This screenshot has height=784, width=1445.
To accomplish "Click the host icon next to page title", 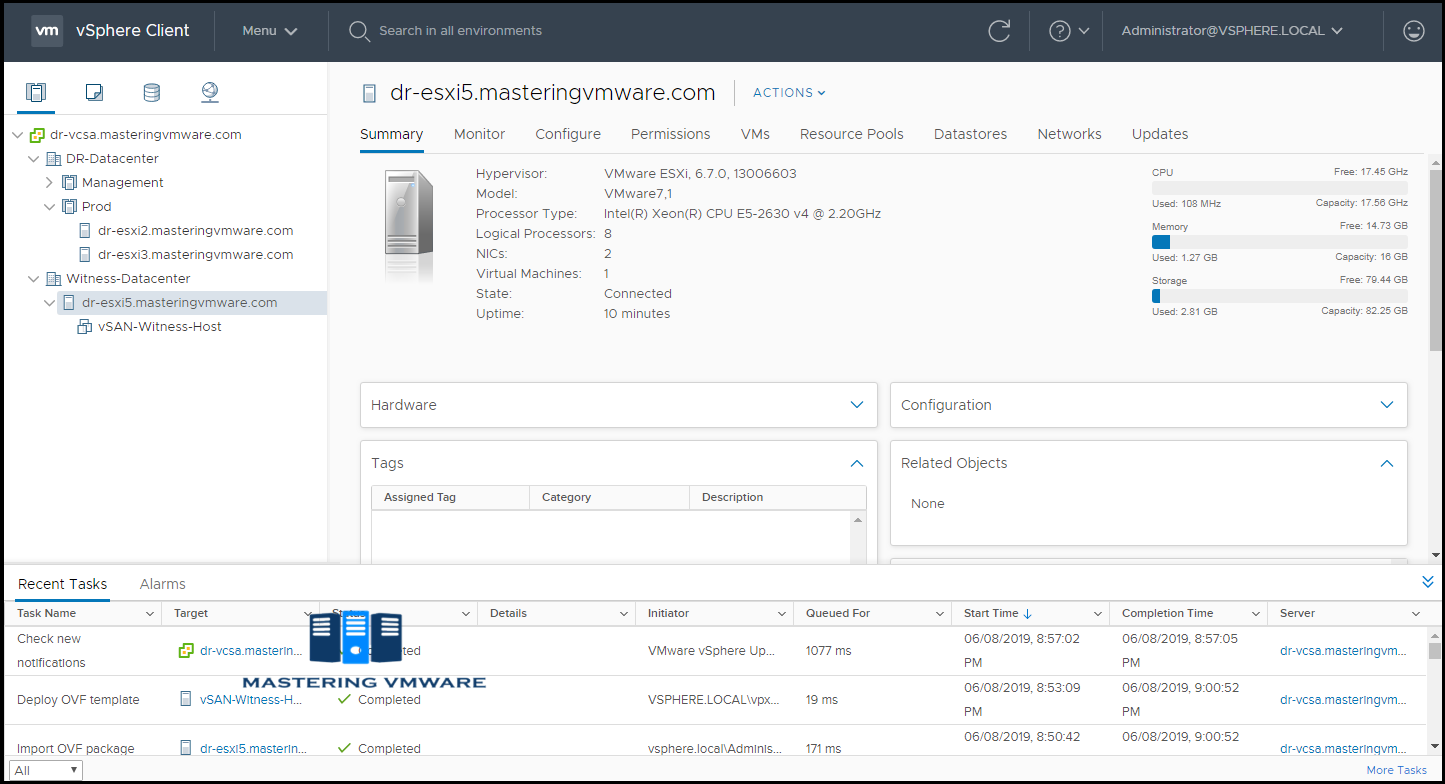I will pos(370,93).
